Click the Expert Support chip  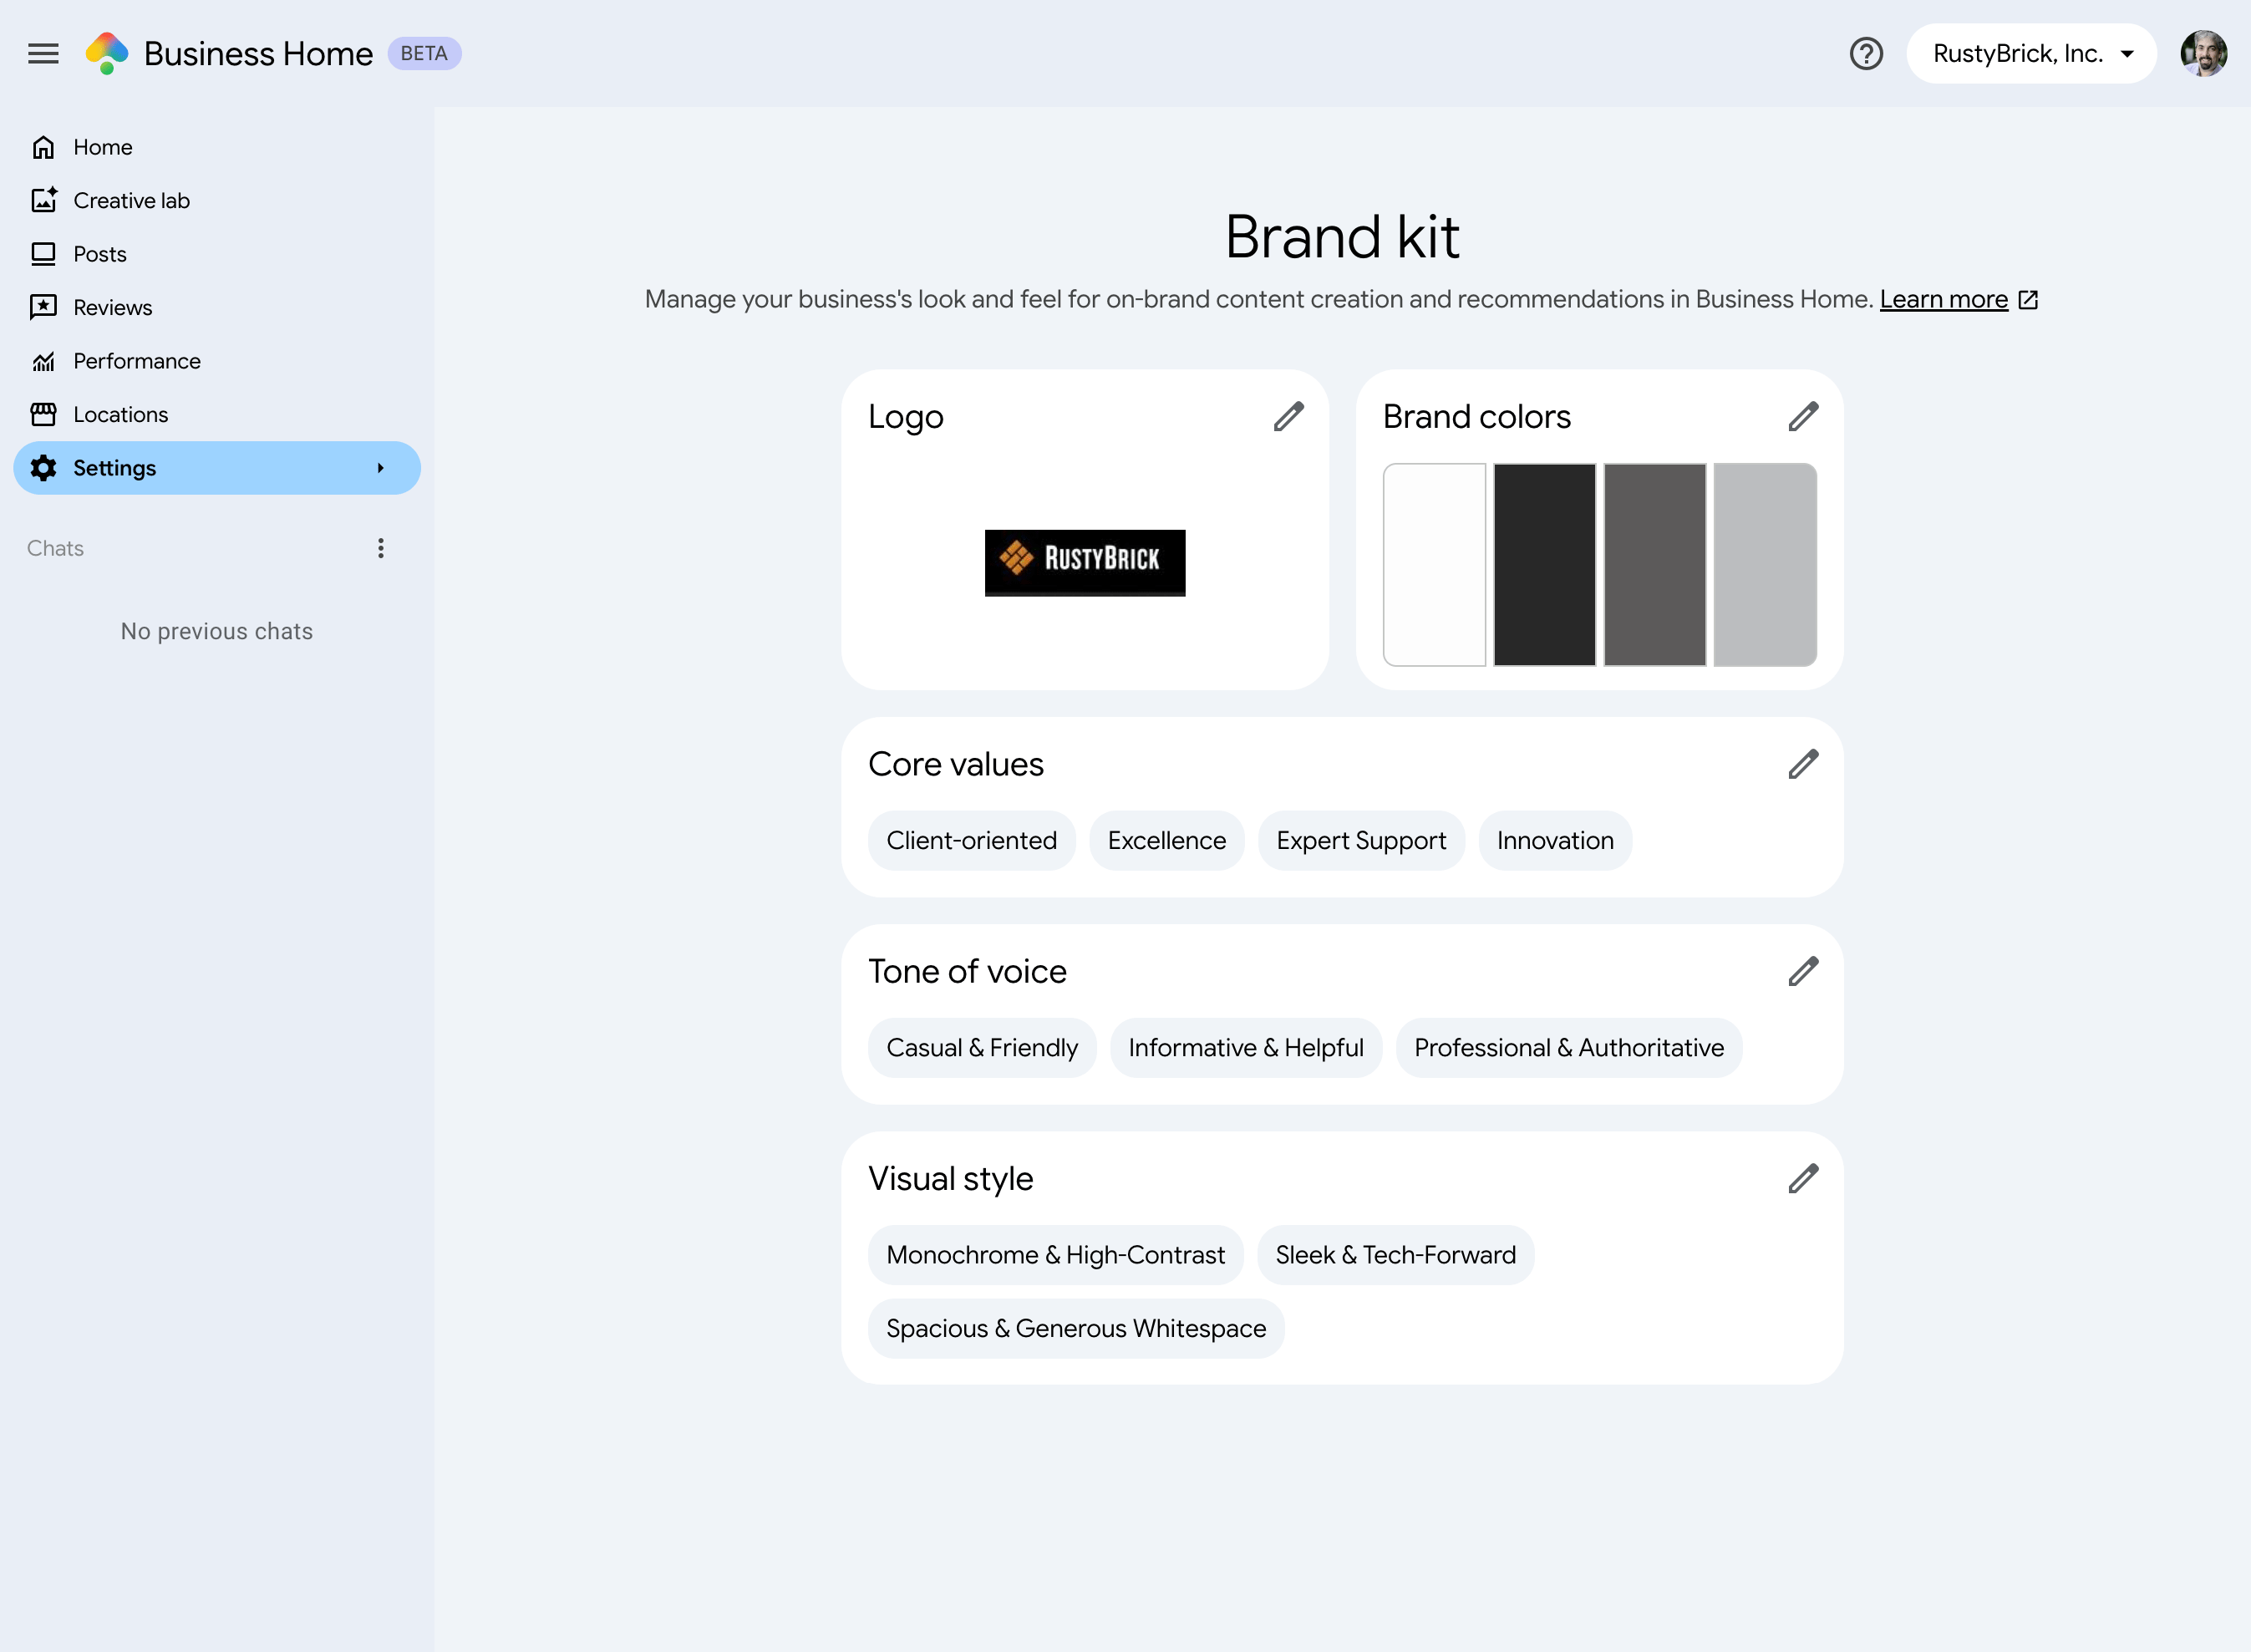point(1361,841)
